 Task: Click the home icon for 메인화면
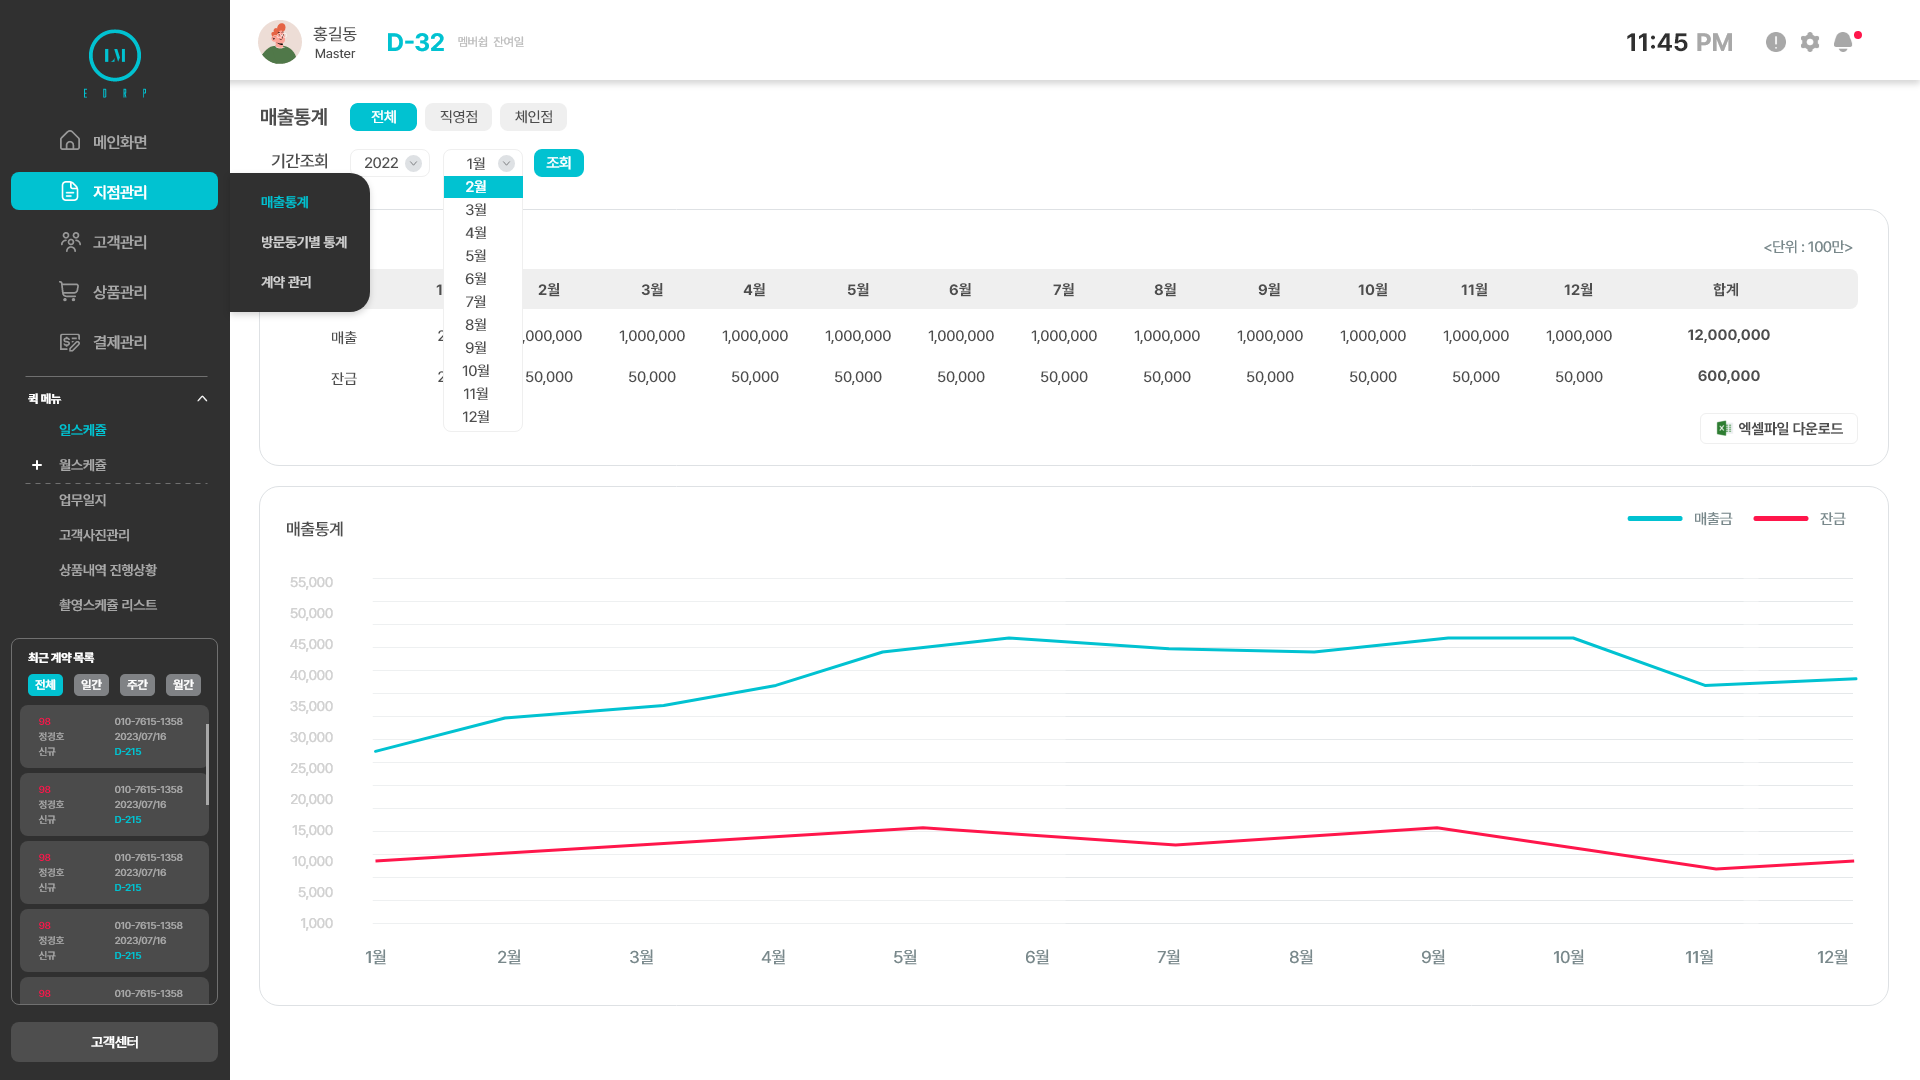tap(70, 141)
